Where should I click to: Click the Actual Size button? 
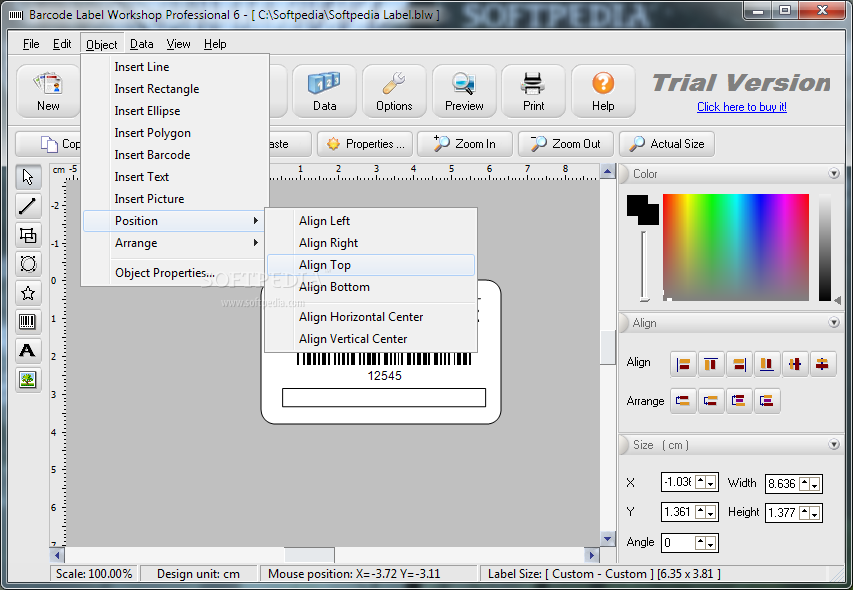pos(667,144)
